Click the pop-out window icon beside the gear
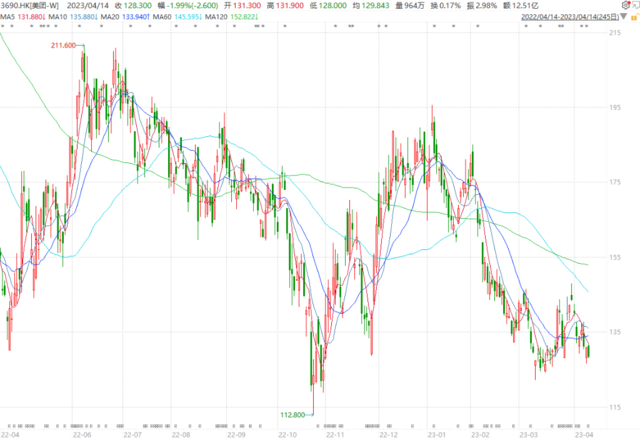640x438 pixels. click(x=636, y=5)
